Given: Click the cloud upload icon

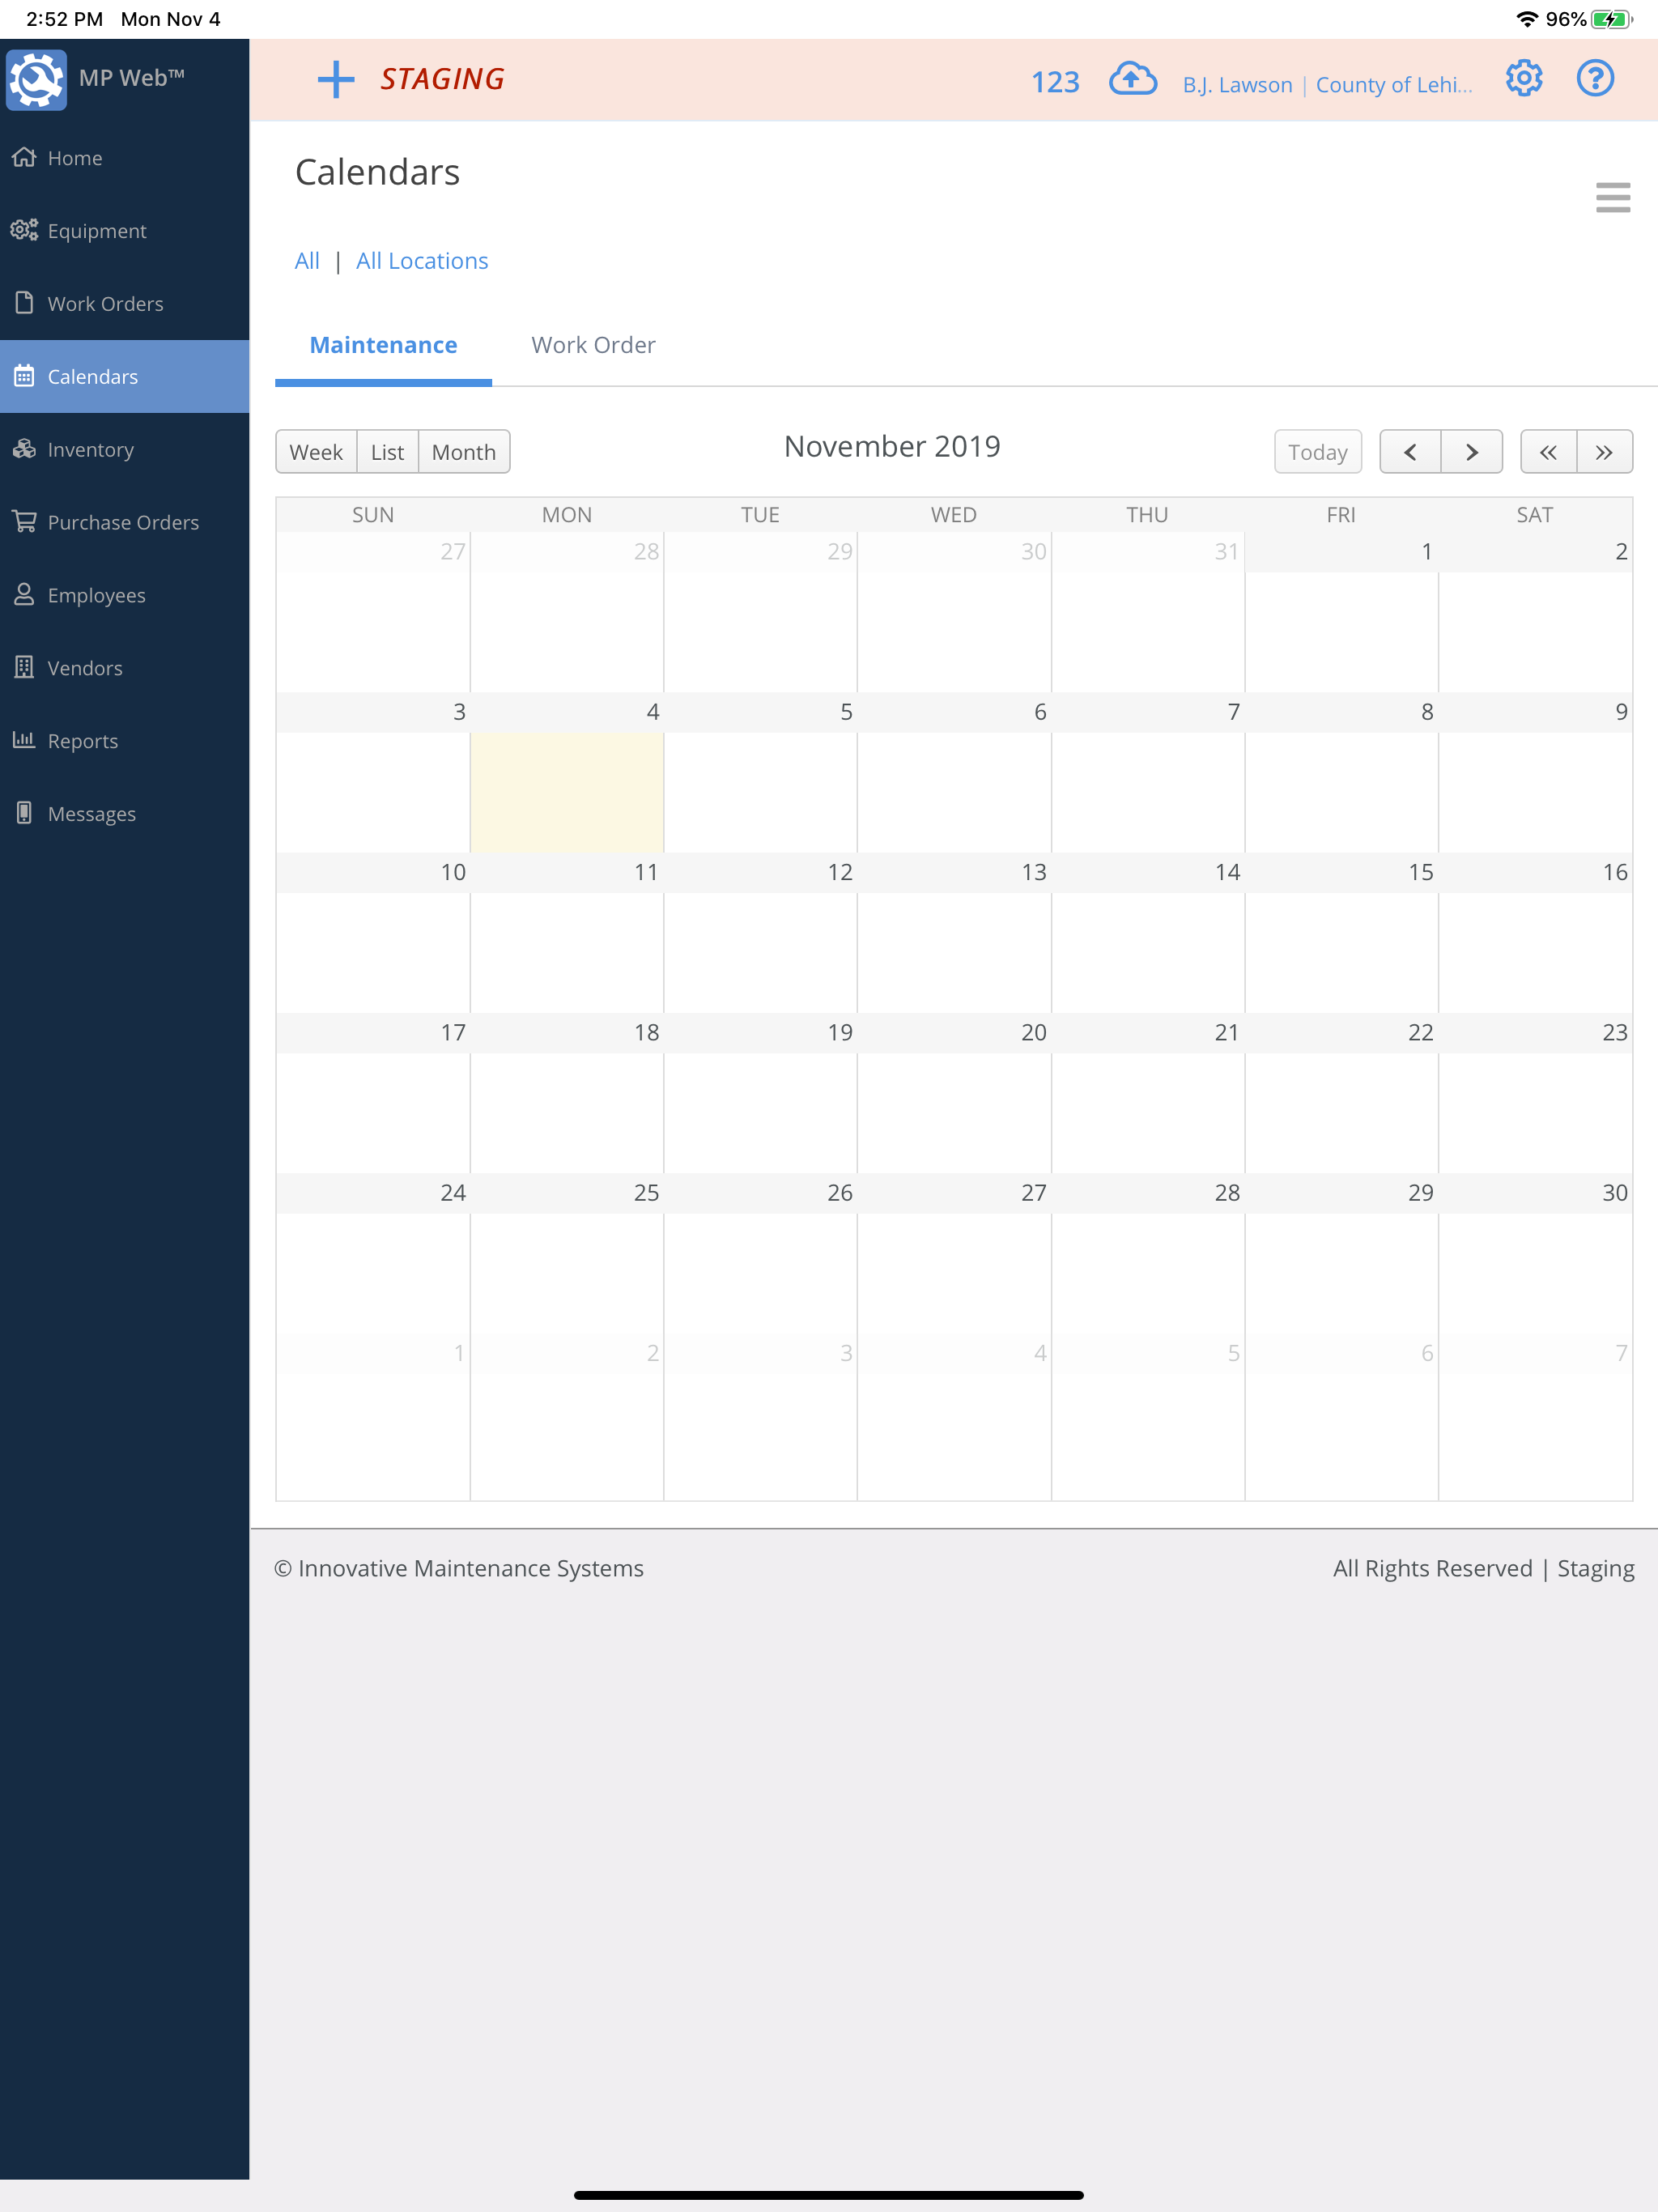Looking at the screenshot, I should coord(1133,79).
